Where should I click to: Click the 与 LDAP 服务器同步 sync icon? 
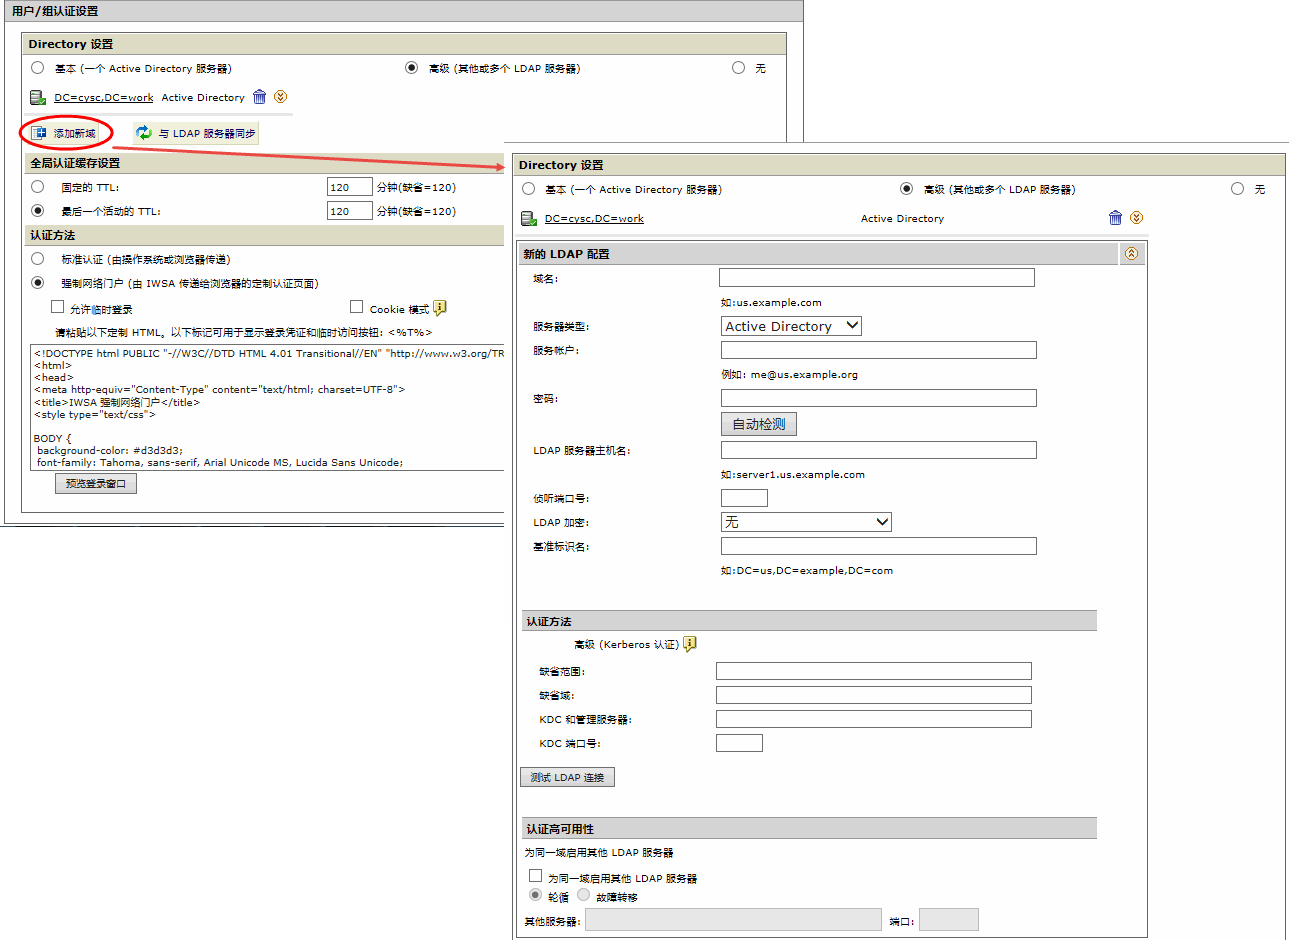coord(144,133)
